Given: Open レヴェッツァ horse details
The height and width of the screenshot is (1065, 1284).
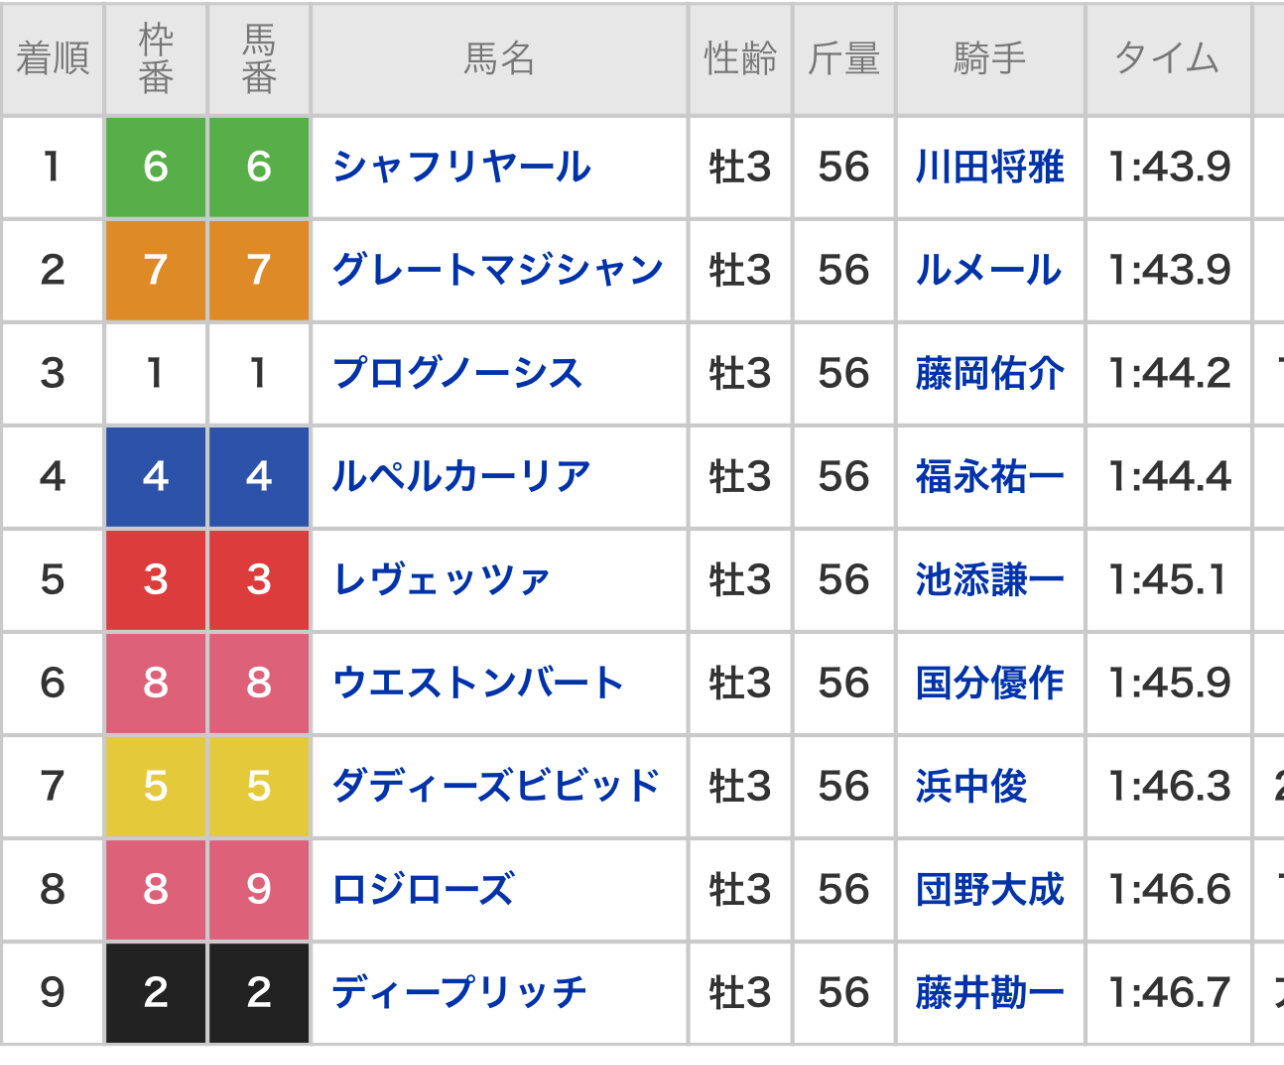Looking at the screenshot, I should point(441,580).
